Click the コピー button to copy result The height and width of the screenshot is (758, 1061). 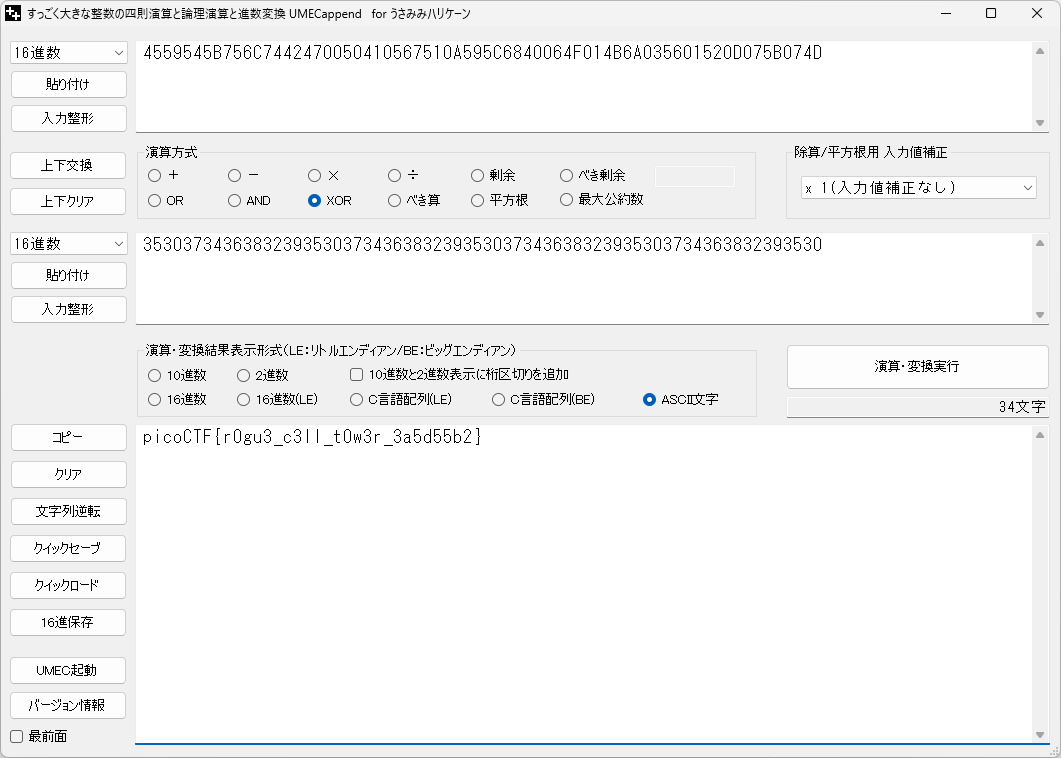pos(68,438)
